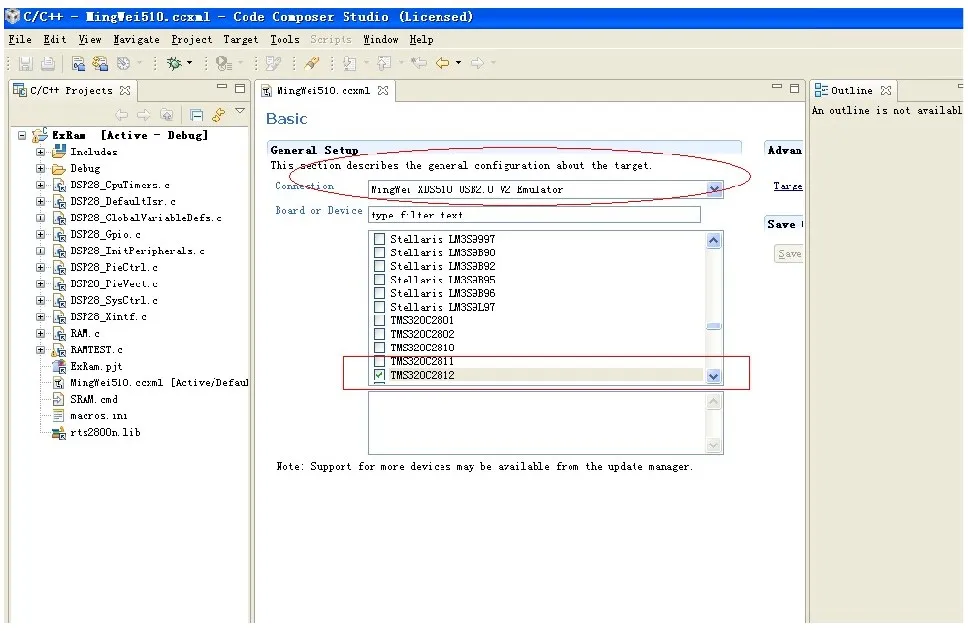Click the Save disk icon in toolbar
Screen dimensions: 968x631
(25, 63)
